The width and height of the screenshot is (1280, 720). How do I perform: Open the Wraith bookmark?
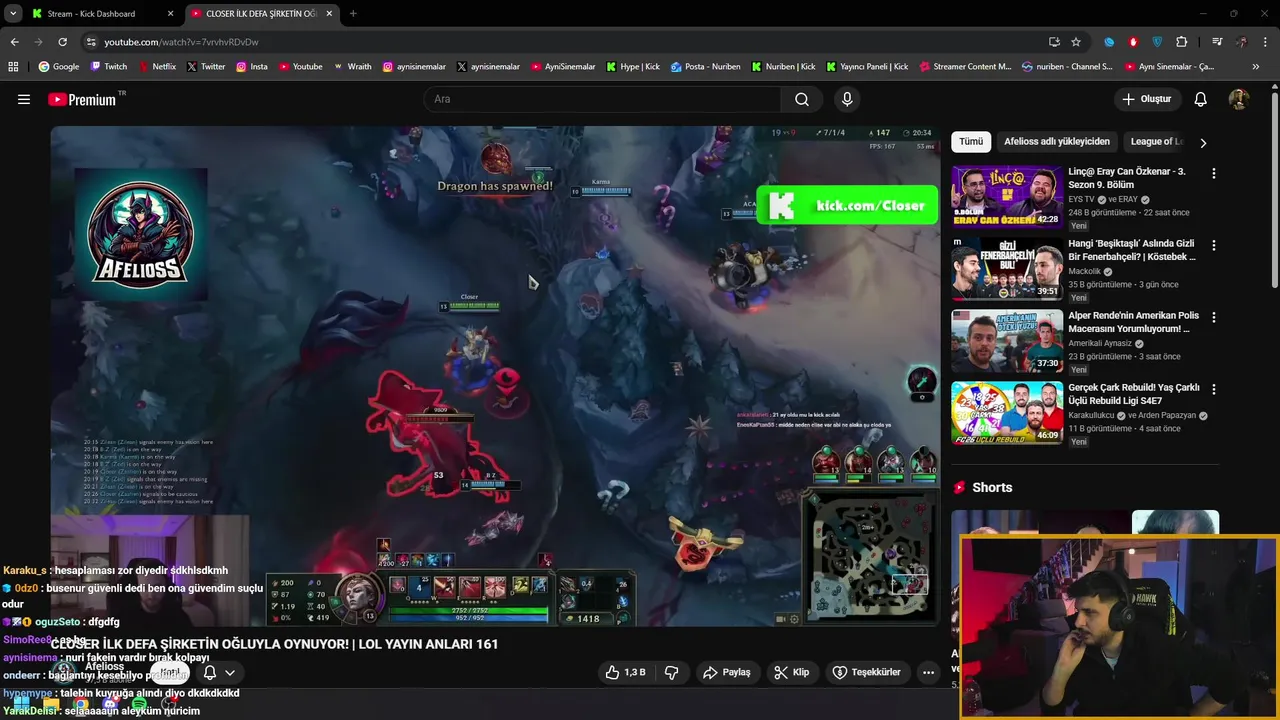click(352, 67)
